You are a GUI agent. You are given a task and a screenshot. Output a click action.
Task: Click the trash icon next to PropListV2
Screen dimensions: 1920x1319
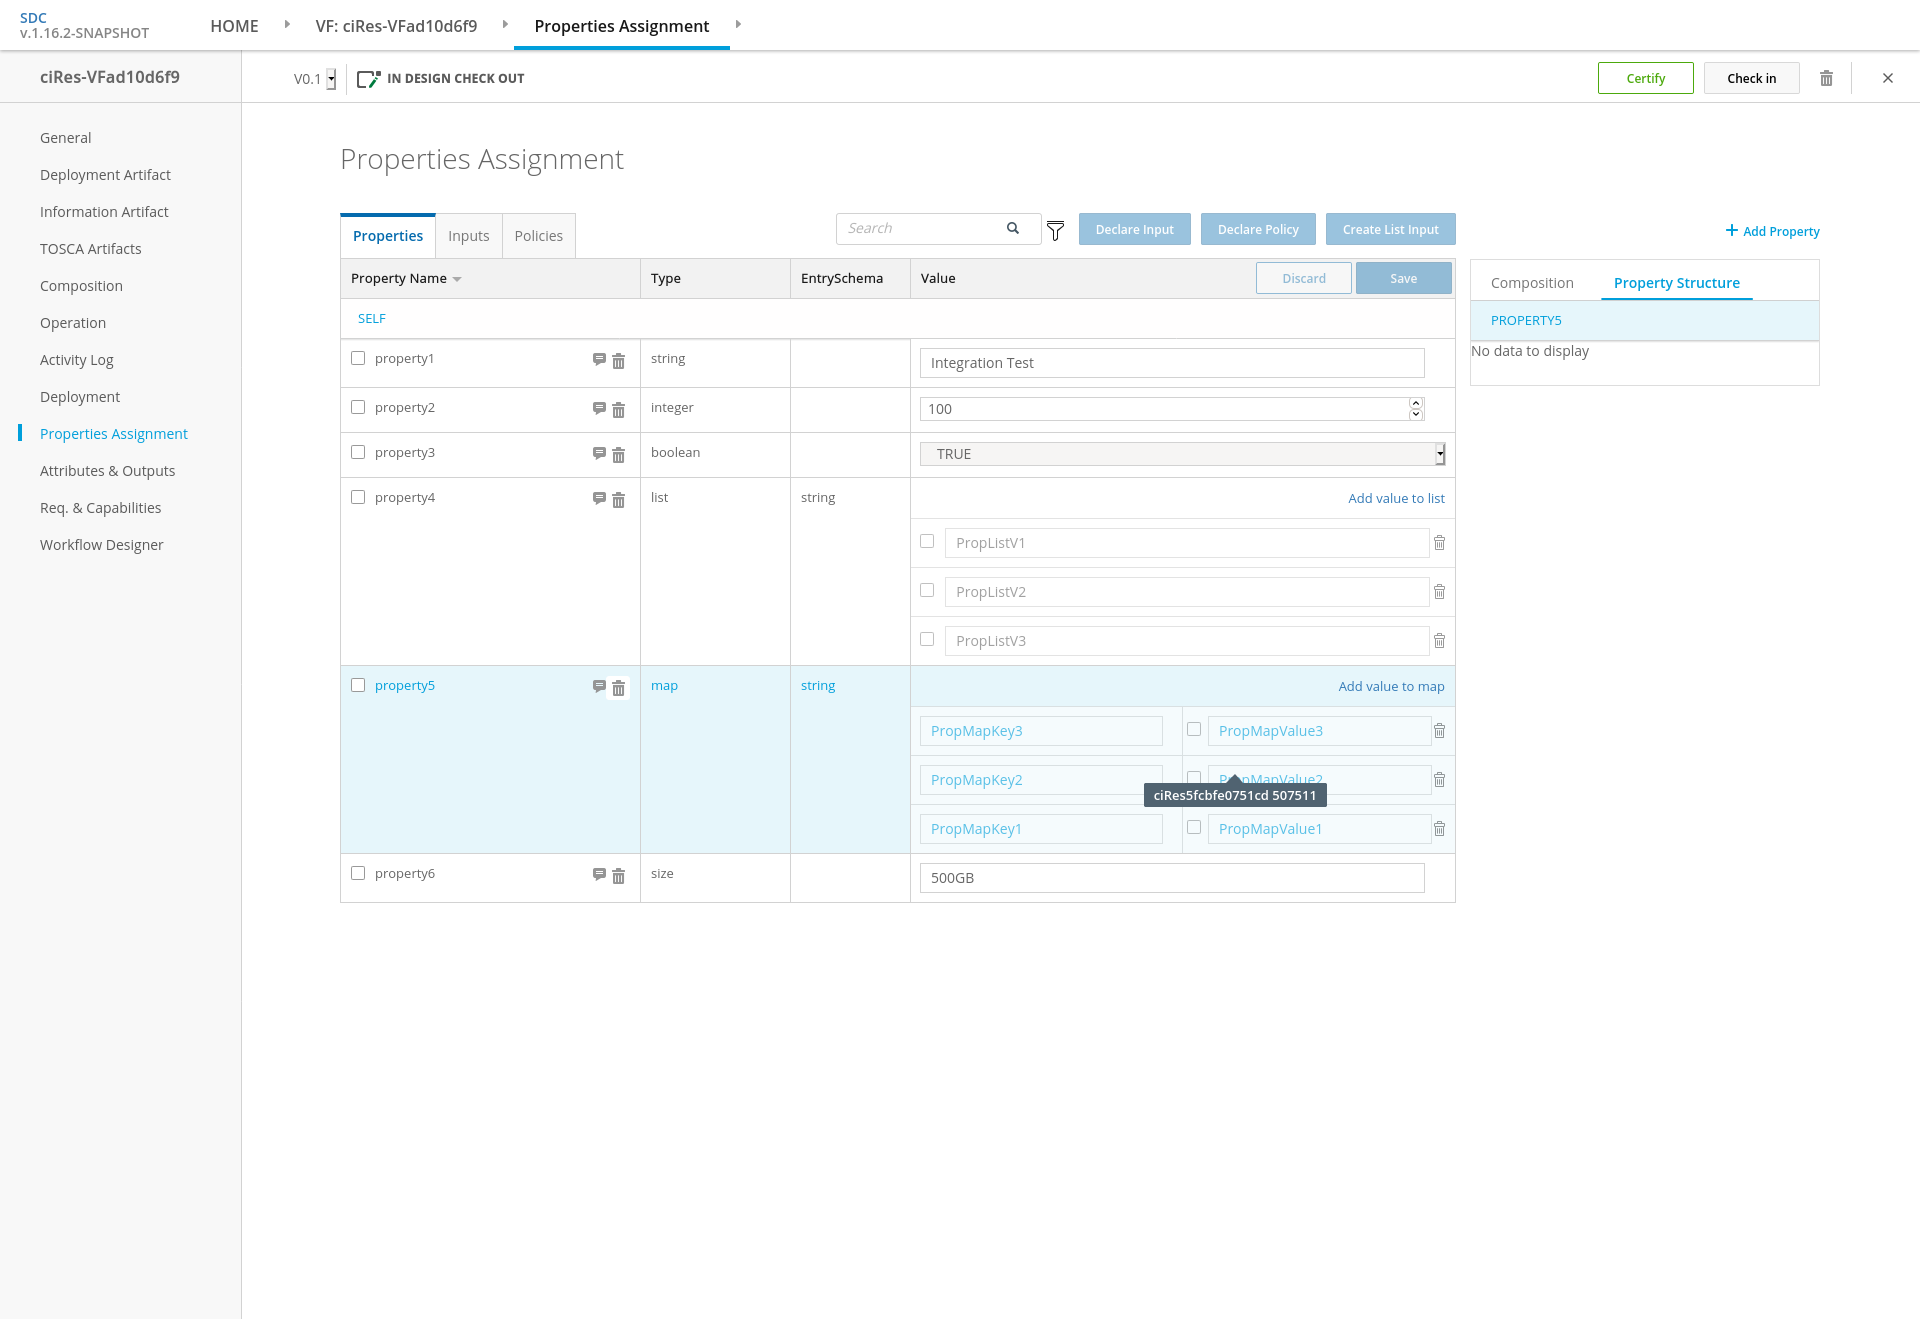coord(1439,592)
